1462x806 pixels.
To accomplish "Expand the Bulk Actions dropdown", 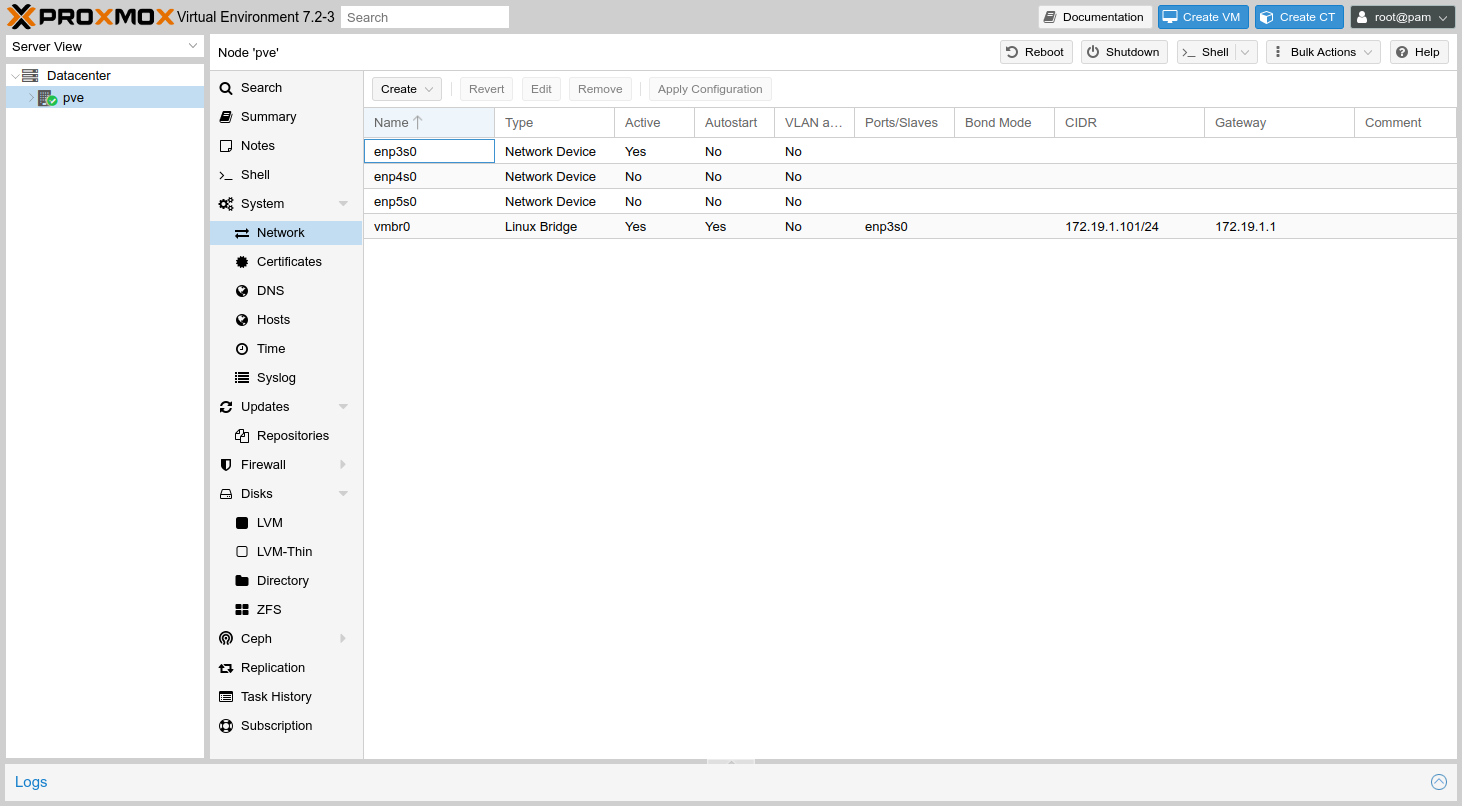I will point(1322,52).
